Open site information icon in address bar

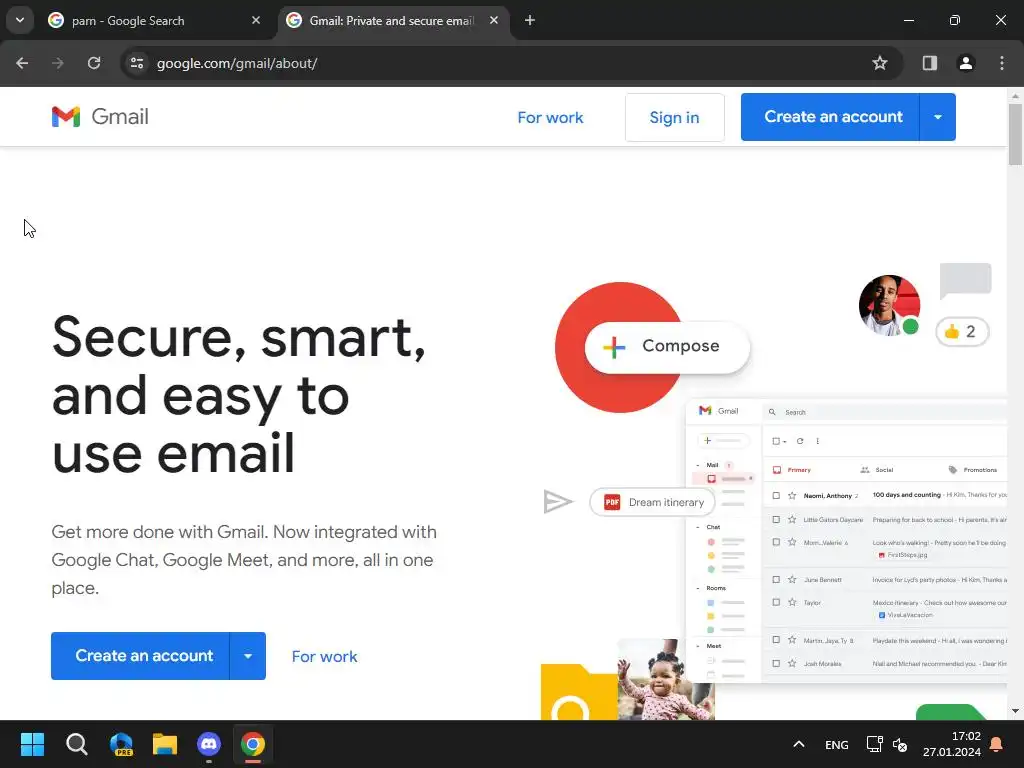[137, 63]
